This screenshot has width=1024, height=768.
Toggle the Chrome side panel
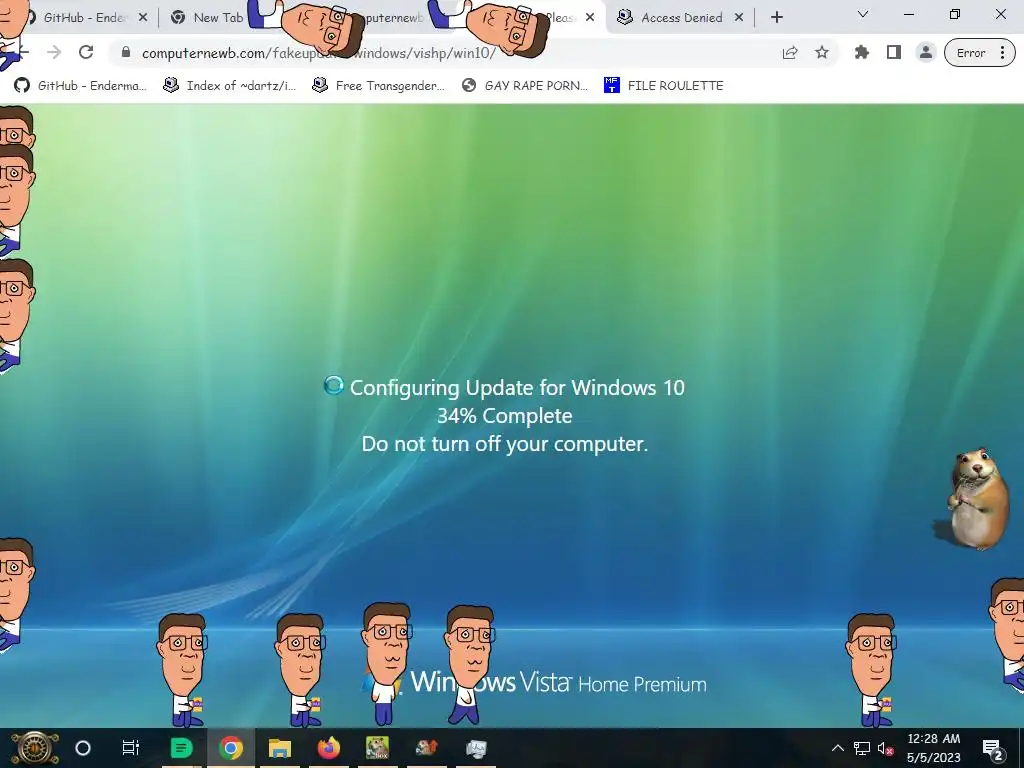point(894,53)
